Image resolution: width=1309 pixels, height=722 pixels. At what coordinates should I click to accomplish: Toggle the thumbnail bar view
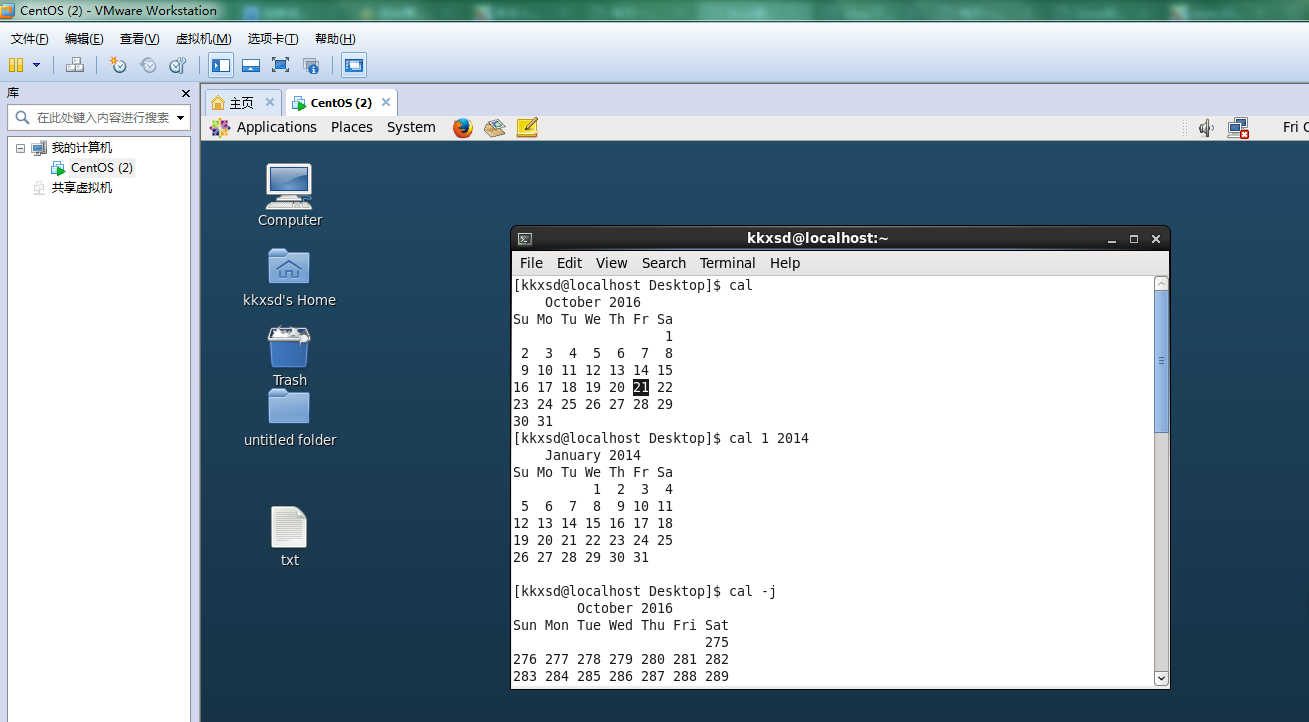click(x=251, y=65)
